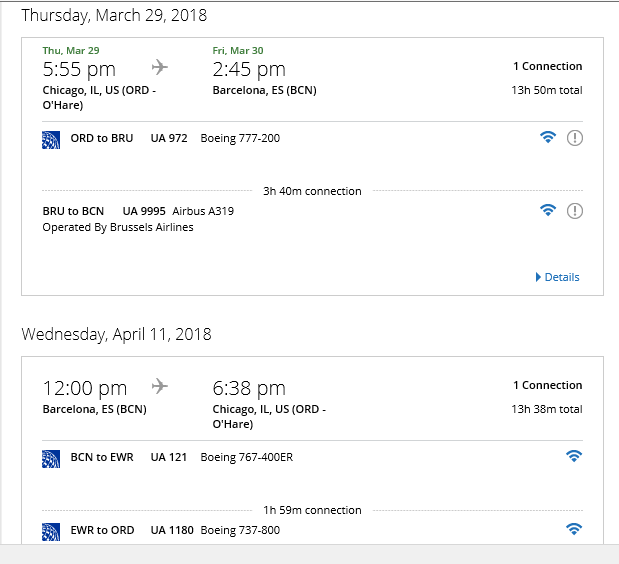
Task: Select the UA 972 flight number
Action: pyautogui.click(x=169, y=138)
